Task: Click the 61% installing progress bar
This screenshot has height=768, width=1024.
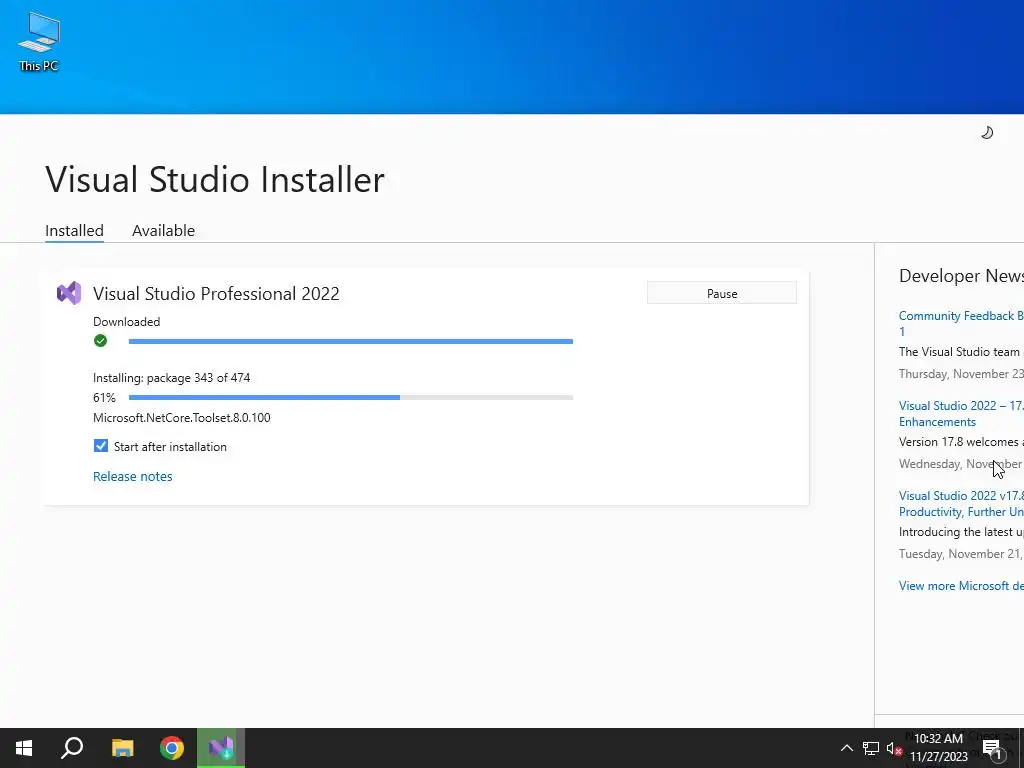Action: pos(351,397)
